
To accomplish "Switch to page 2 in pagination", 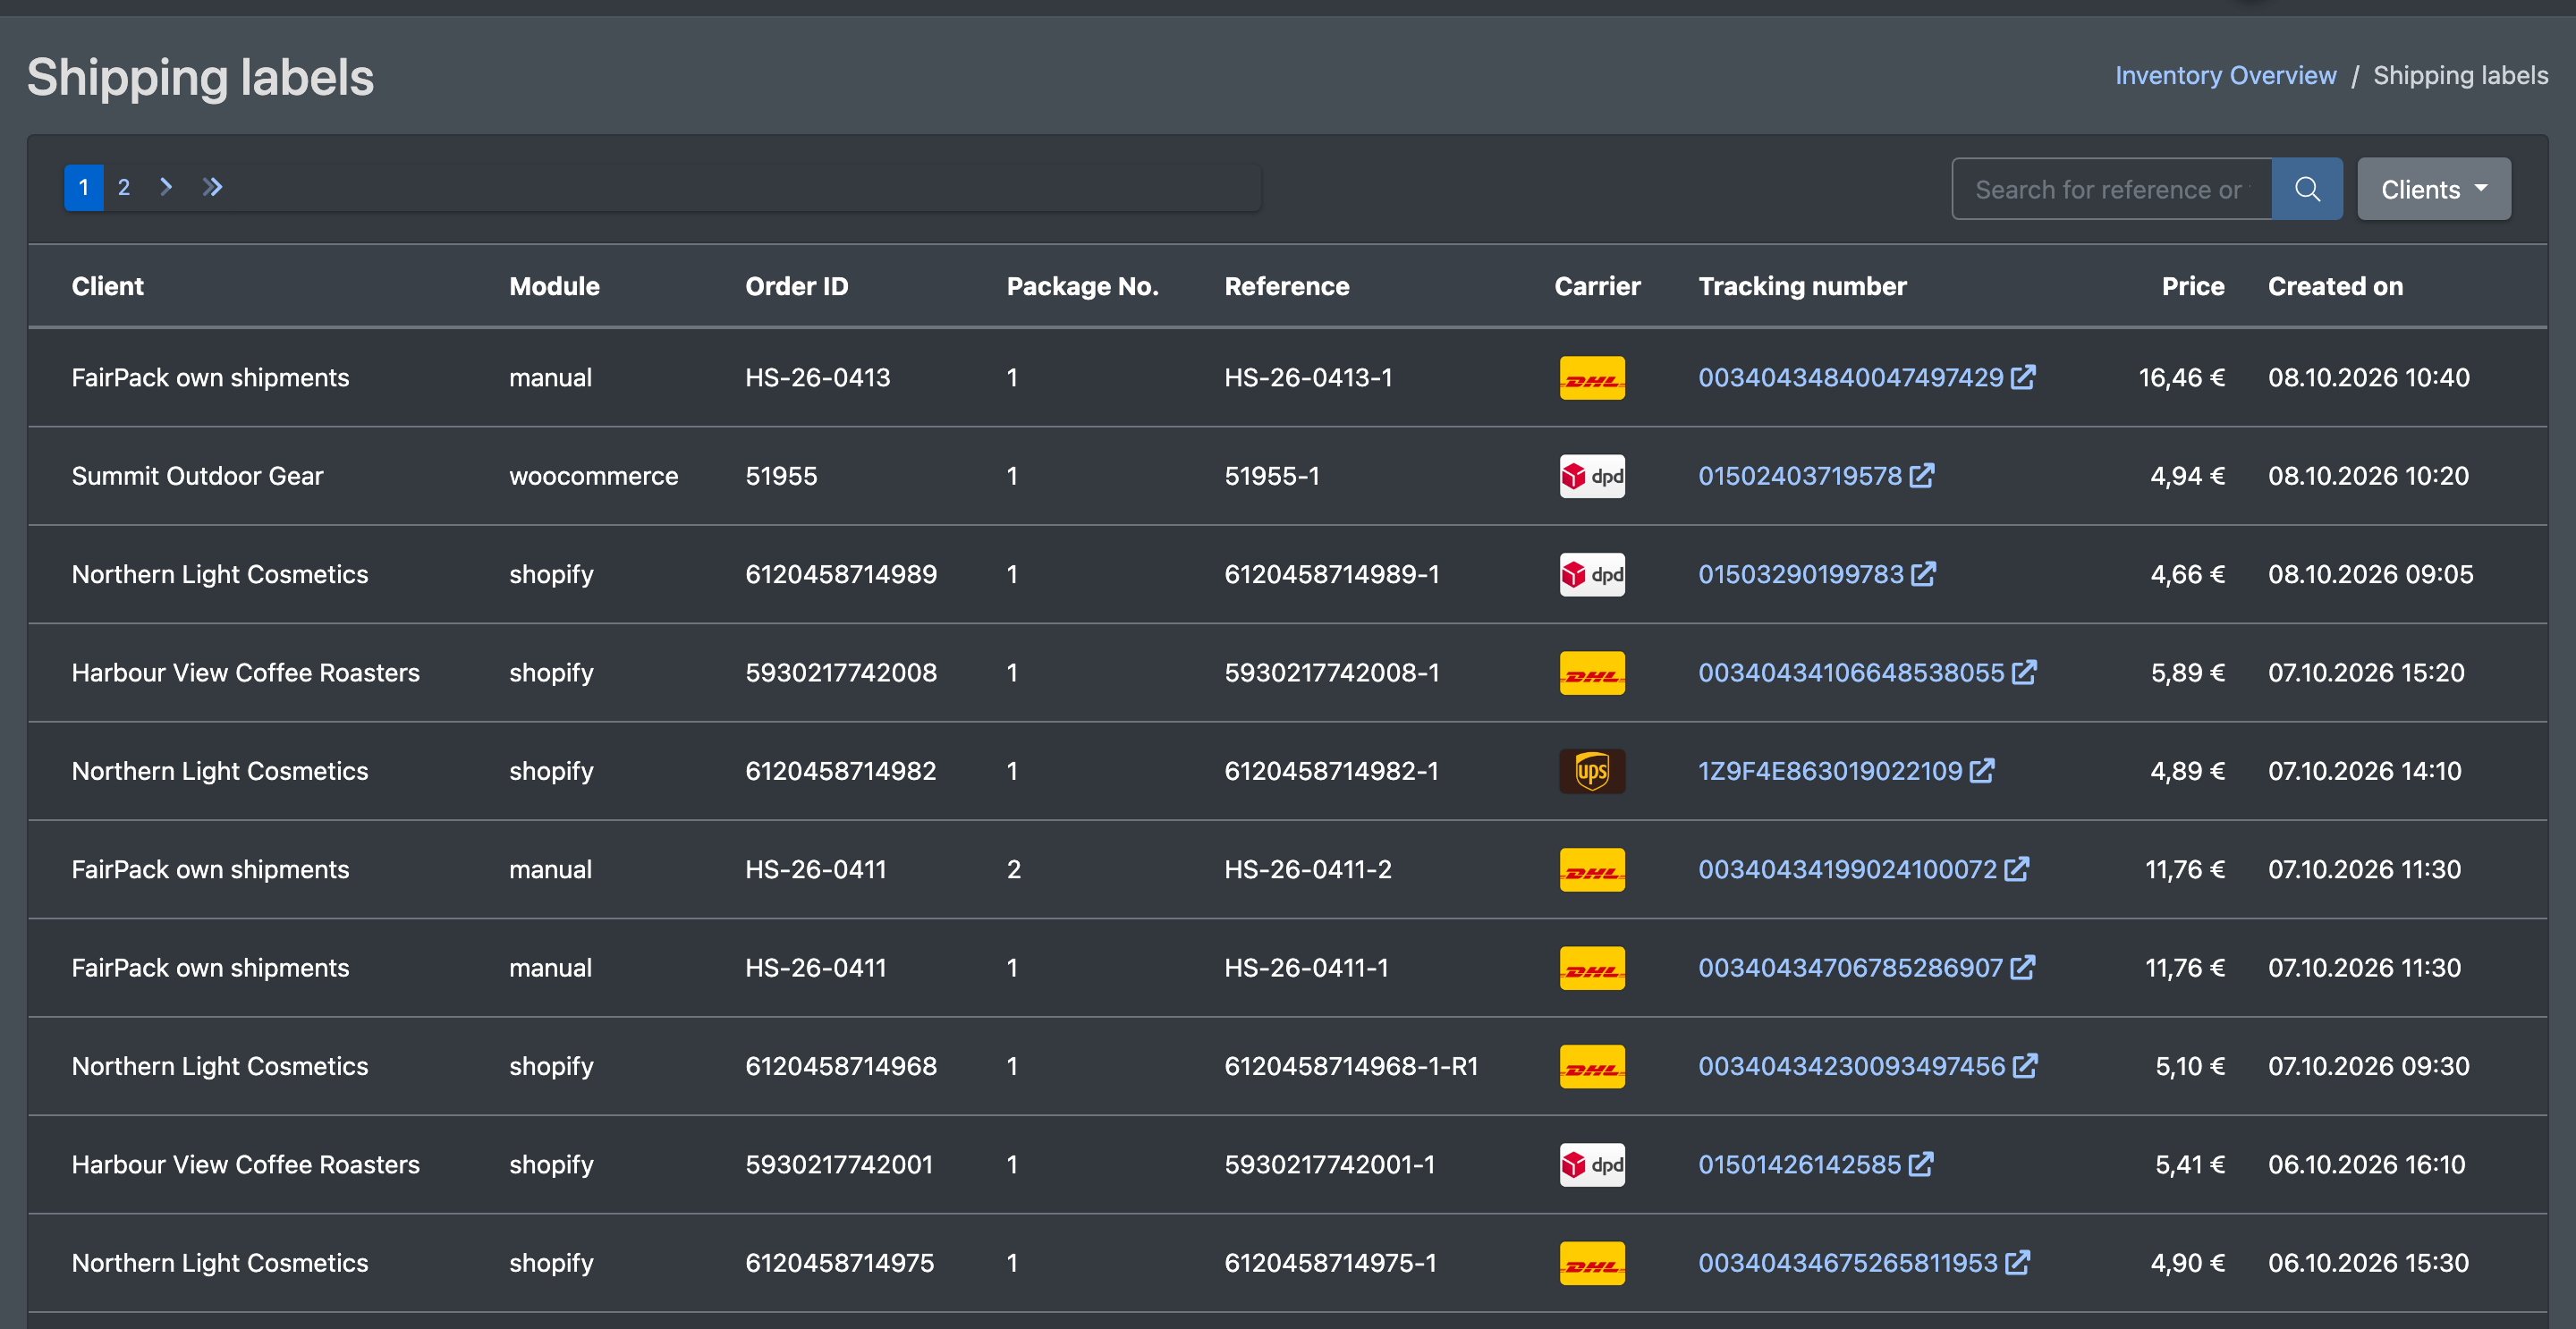I will 124,187.
